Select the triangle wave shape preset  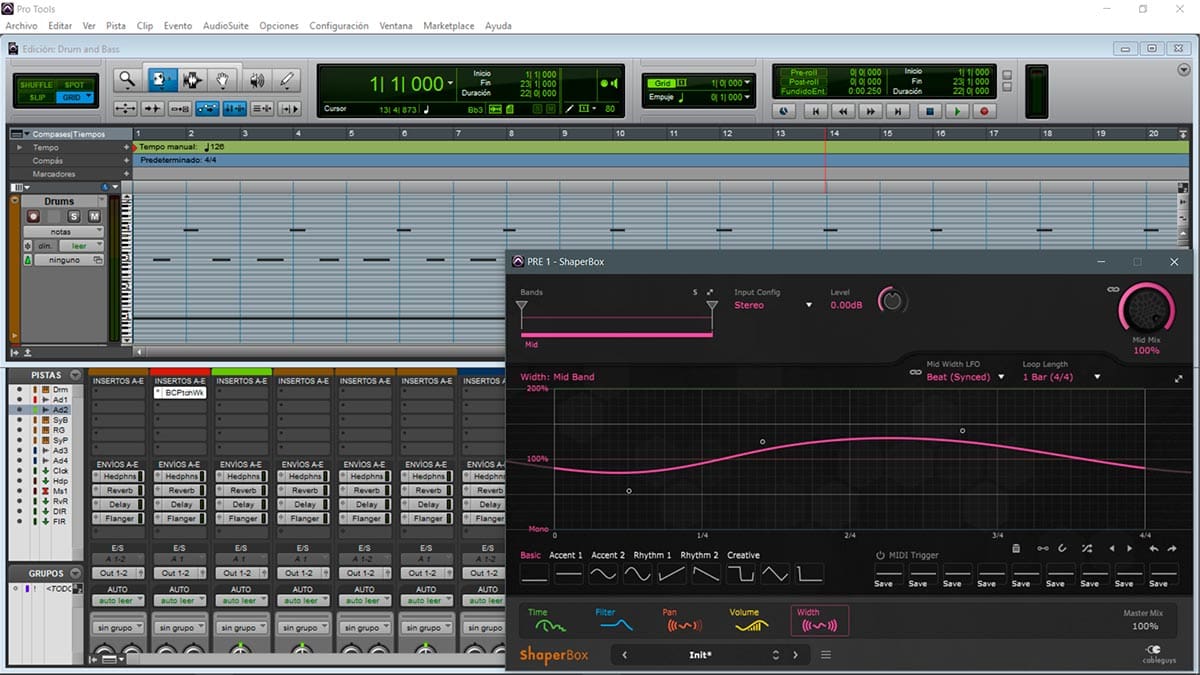tap(776, 574)
